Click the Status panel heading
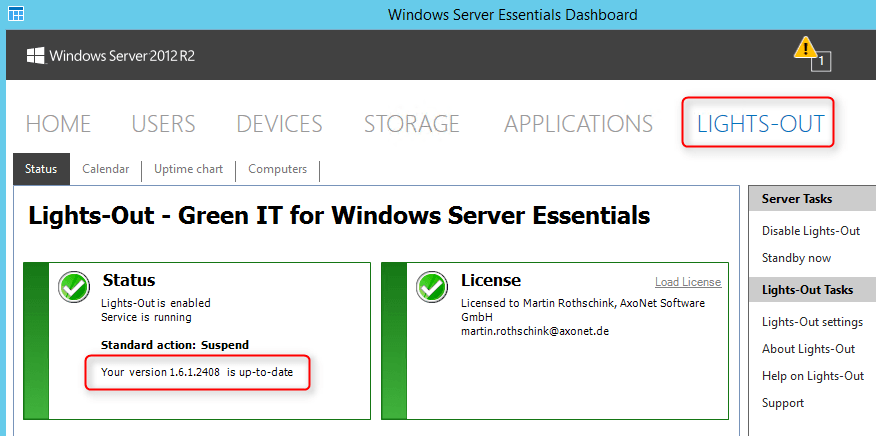This screenshot has width=876, height=436. 129,280
